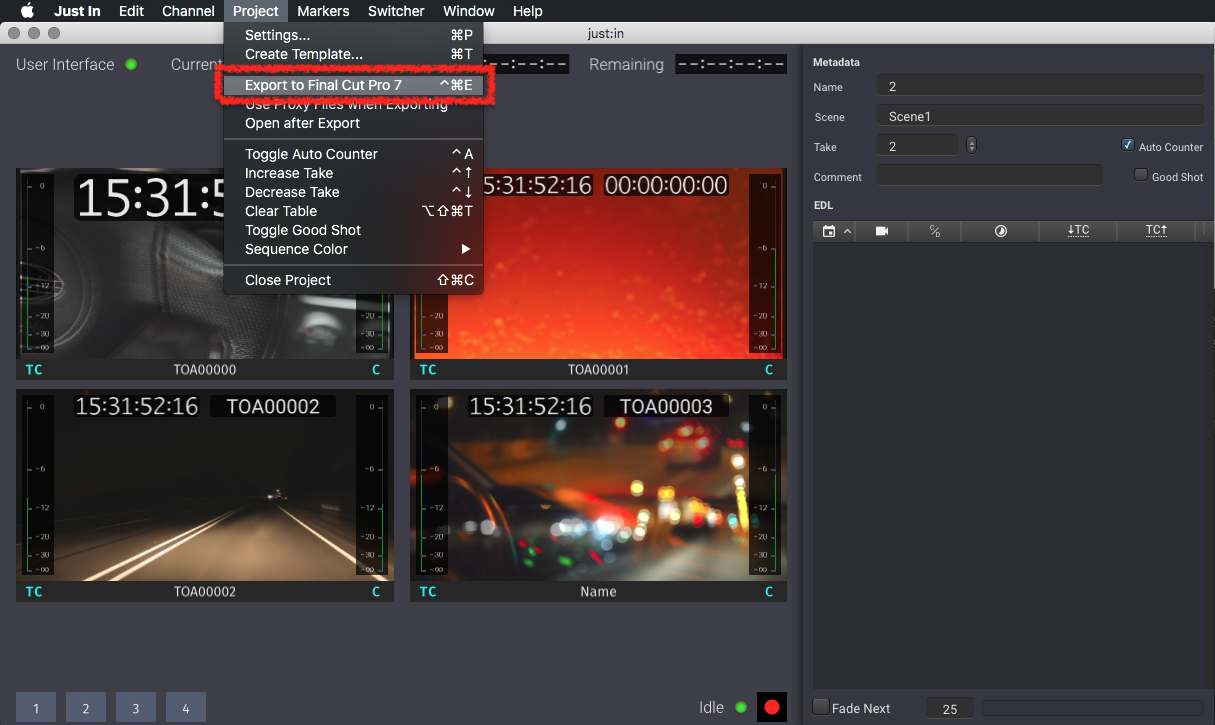Click the Take number field
This screenshot has height=725, width=1215.
pos(917,145)
